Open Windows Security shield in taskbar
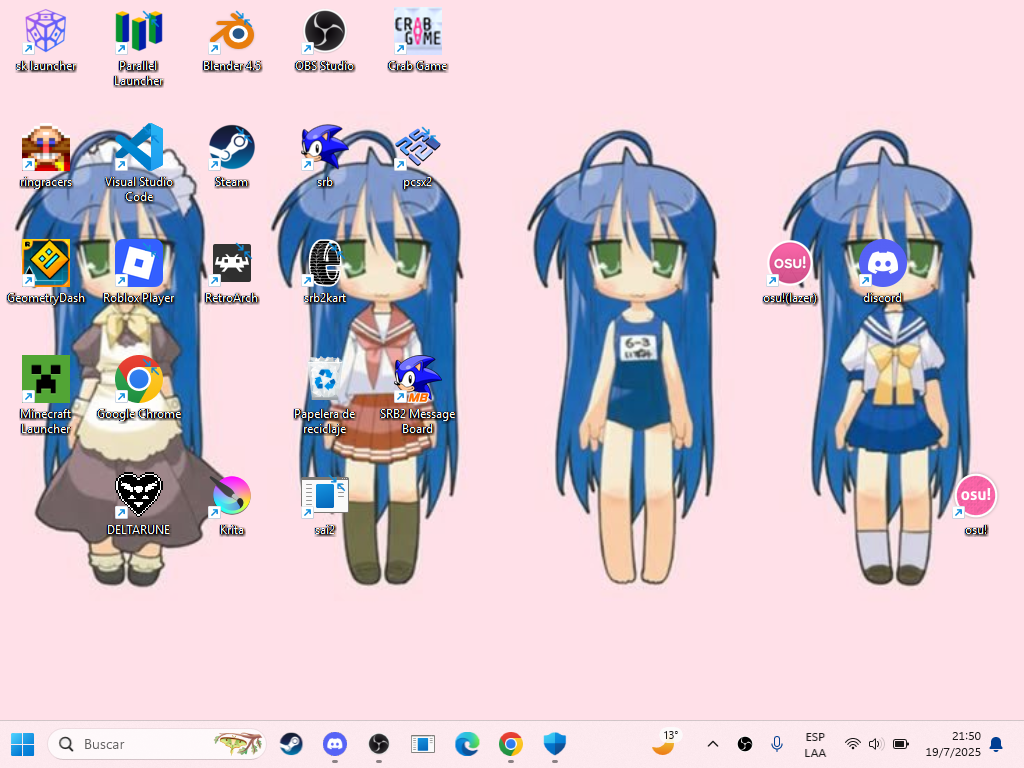The image size is (1024, 768). pyautogui.click(x=554, y=744)
